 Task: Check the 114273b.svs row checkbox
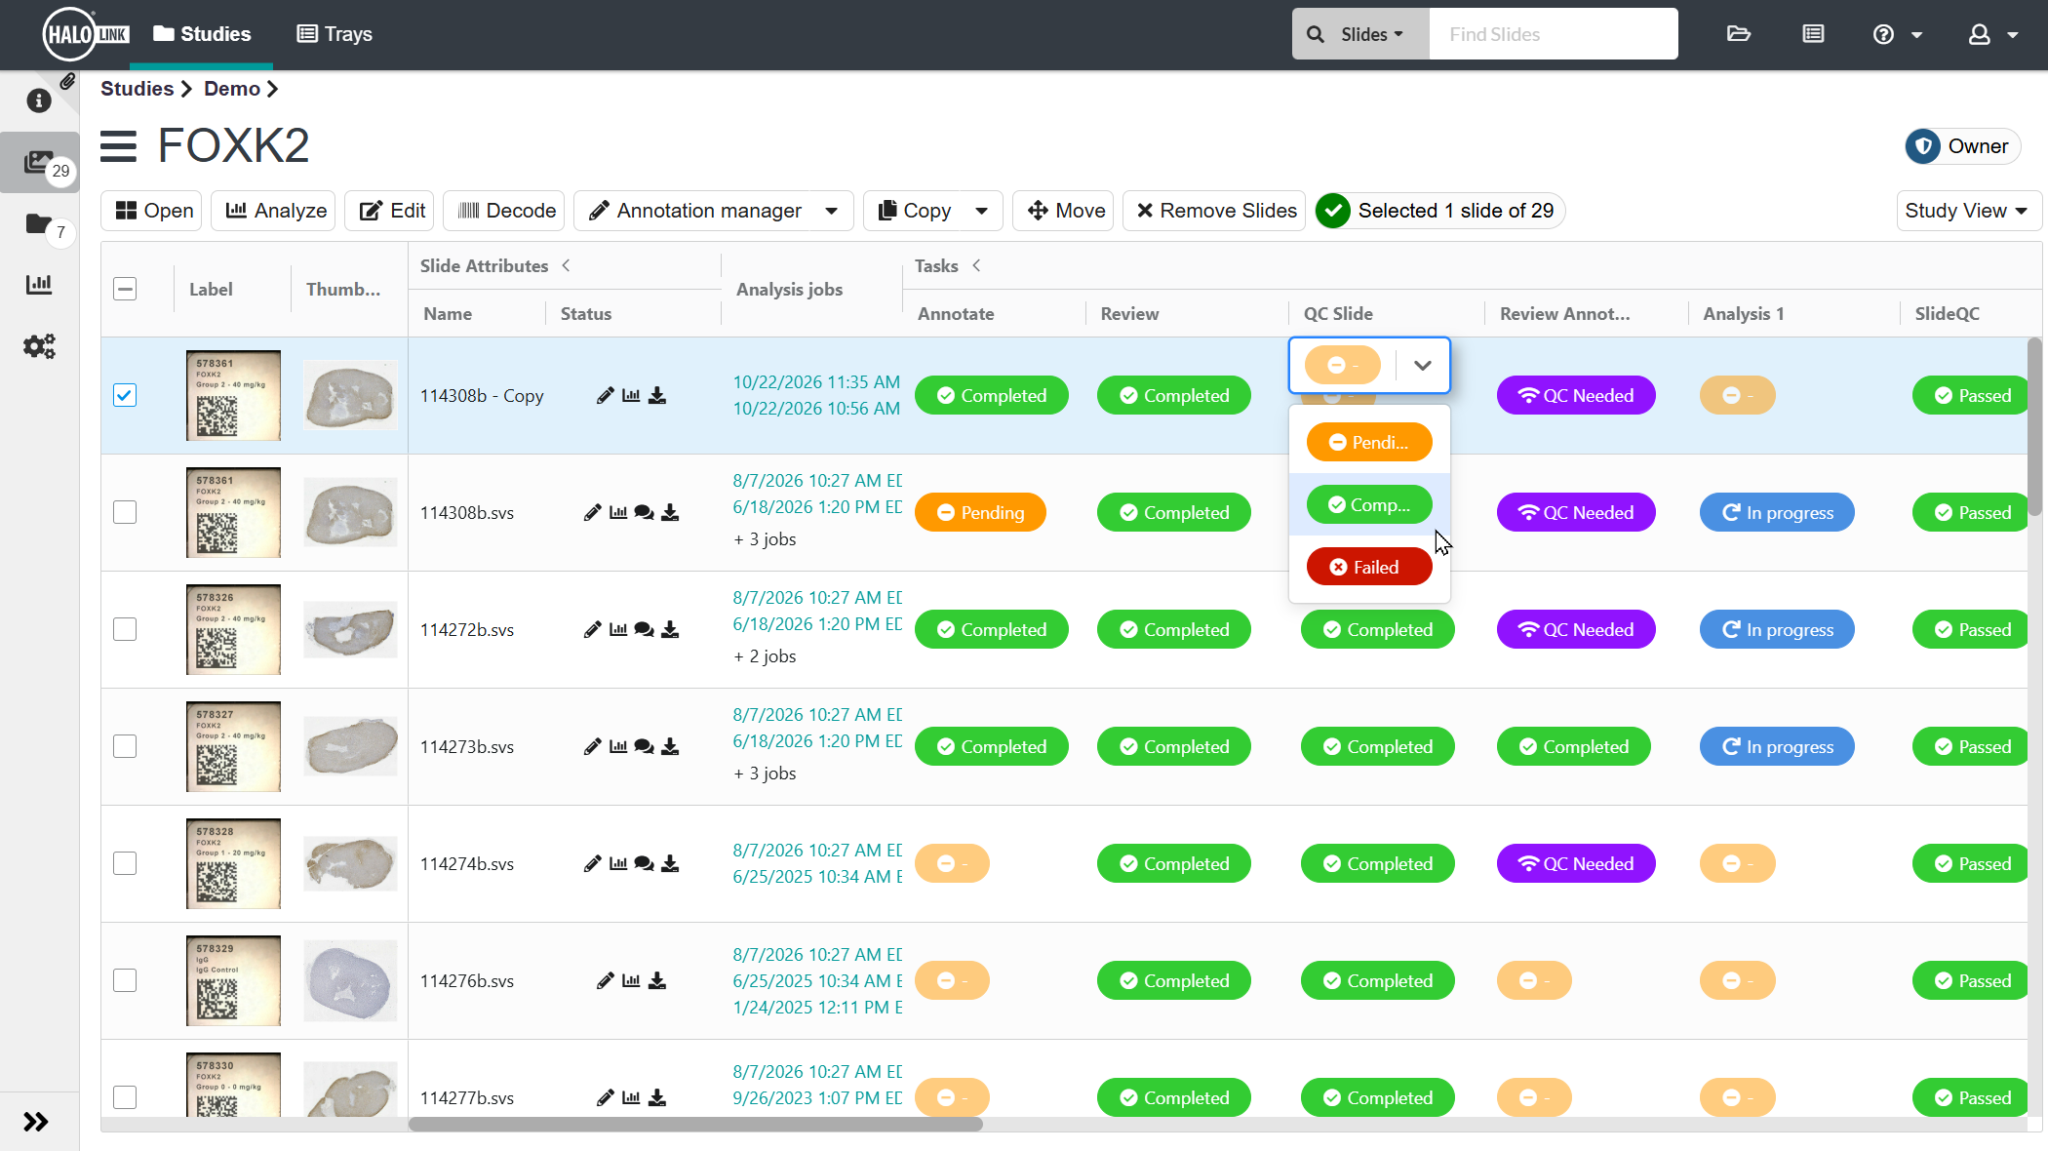pyautogui.click(x=125, y=746)
